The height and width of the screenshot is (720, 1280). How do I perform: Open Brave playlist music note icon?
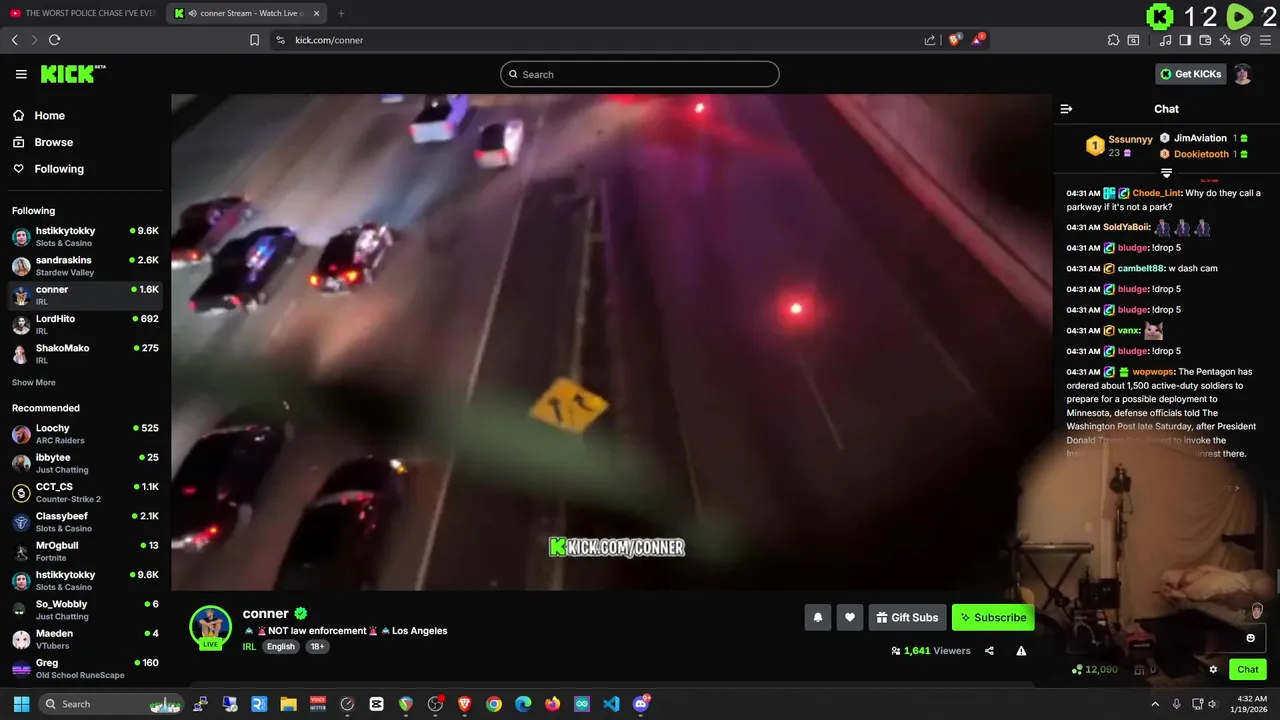point(1165,40)
